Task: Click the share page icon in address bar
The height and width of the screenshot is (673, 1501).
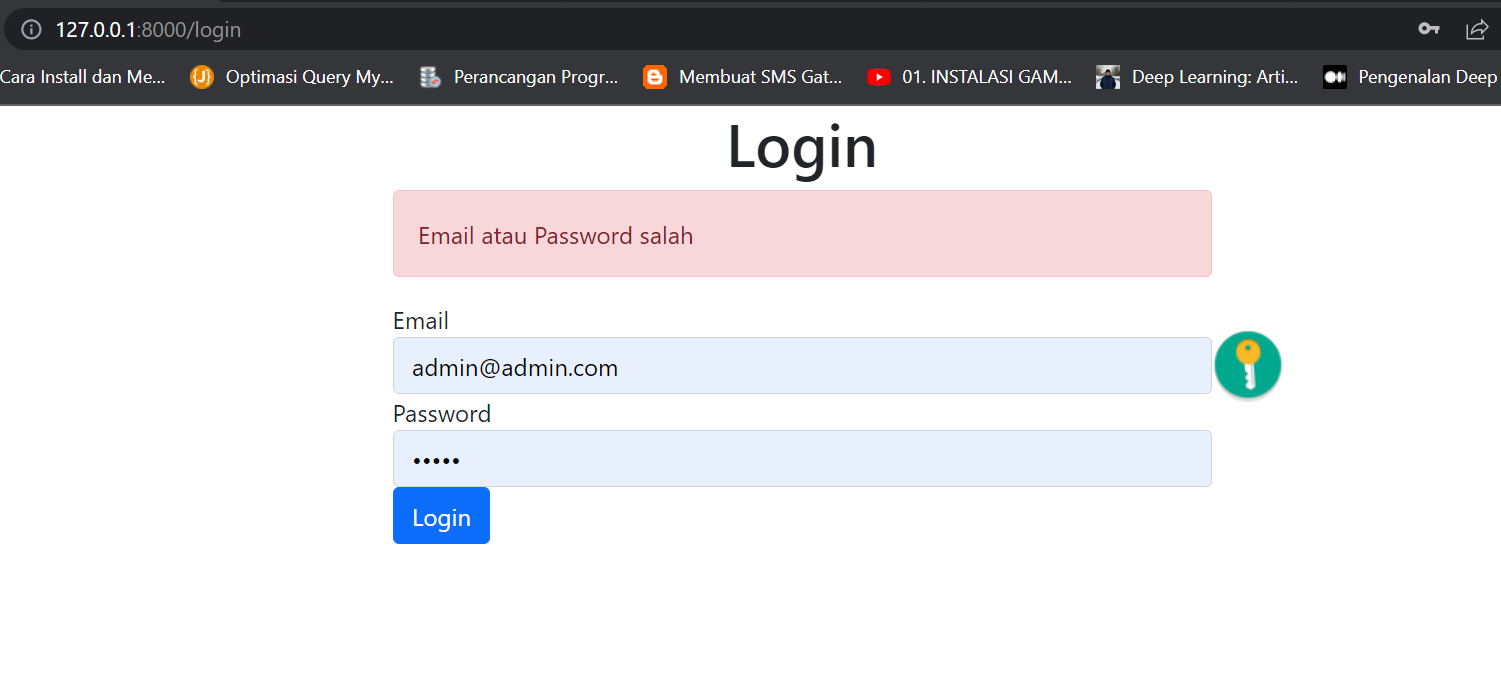Action: (1477, 29)
